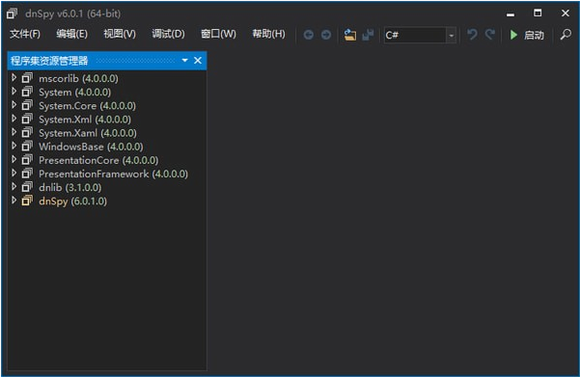580x377 pixels.
Task: Click the PresentationCore assembly icon
Action: pyautogui.click(x=27, y=160)
